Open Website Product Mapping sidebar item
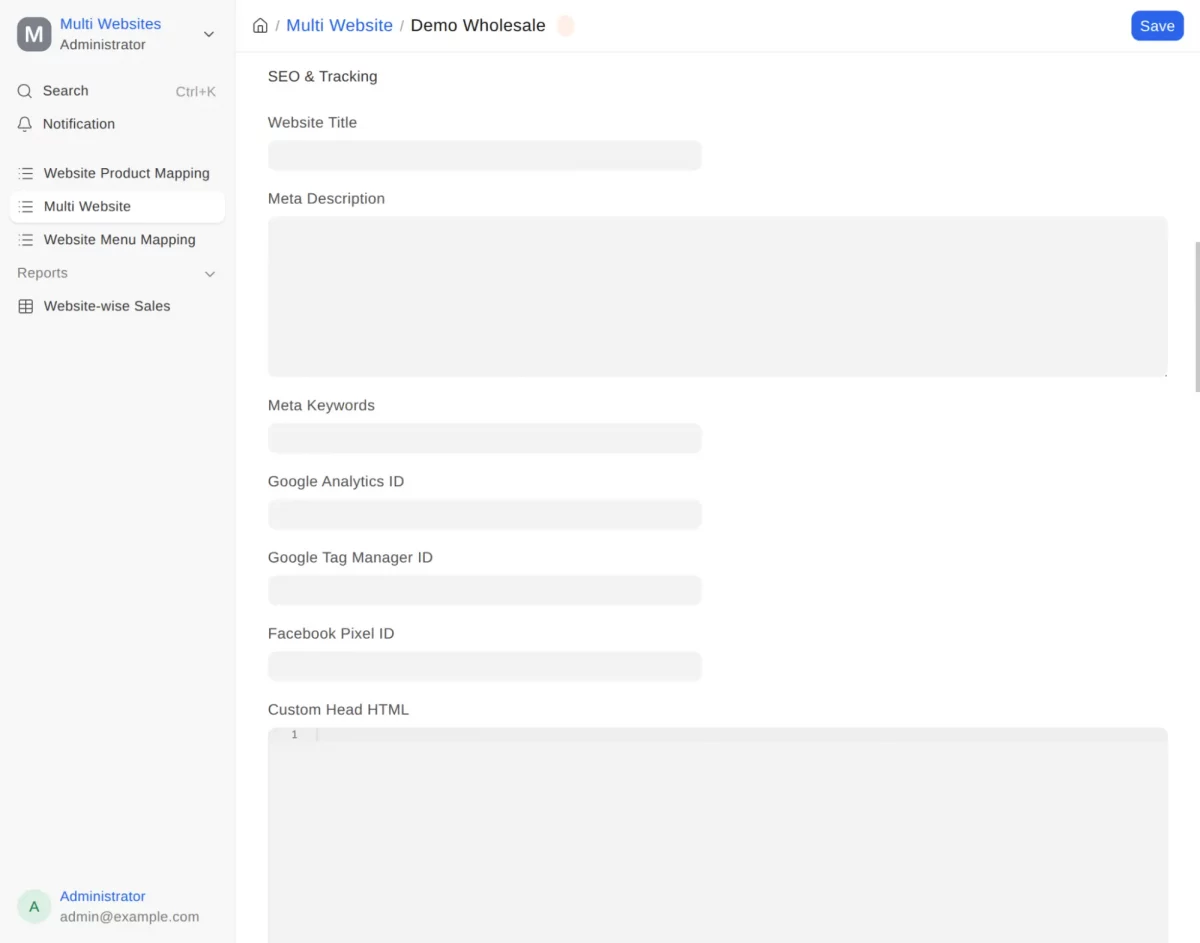Screen dimensions: 1200x943 click(x=117, y=173)
